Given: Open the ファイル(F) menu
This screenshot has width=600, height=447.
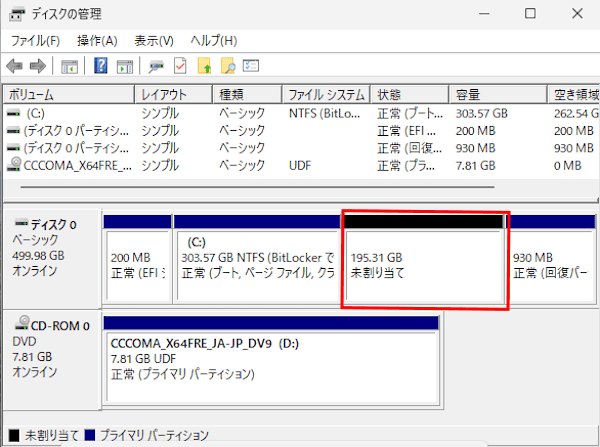Looking at the screenshot, I should 35,41.
